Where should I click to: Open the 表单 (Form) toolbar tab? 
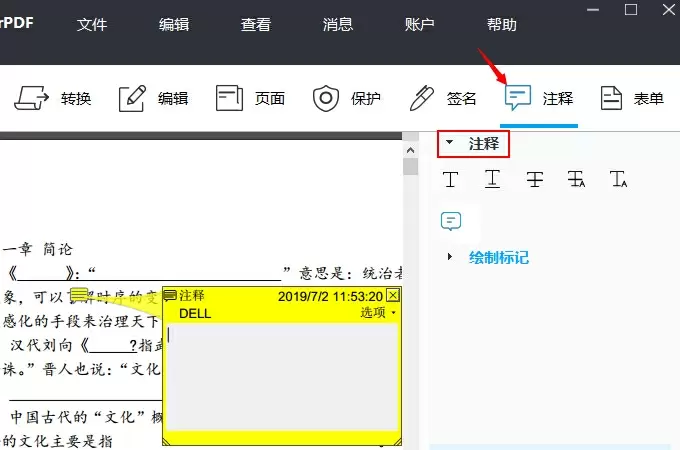click(632, 98)
